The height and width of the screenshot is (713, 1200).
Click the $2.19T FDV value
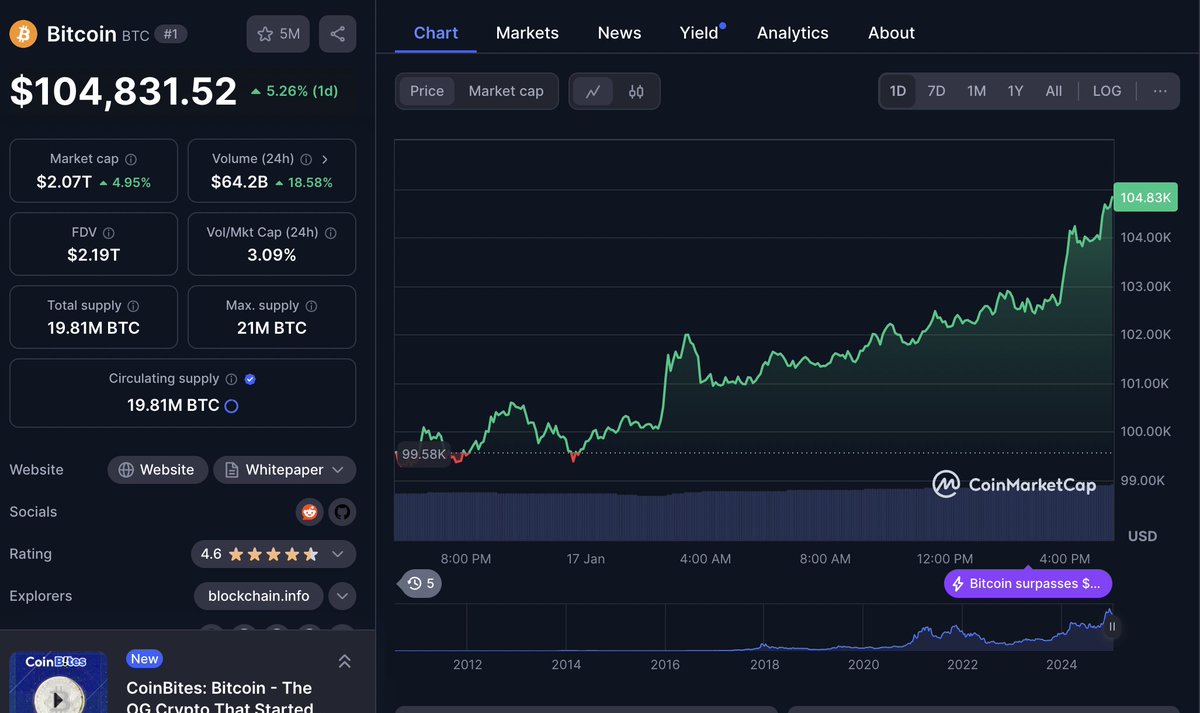click(94, 255)
